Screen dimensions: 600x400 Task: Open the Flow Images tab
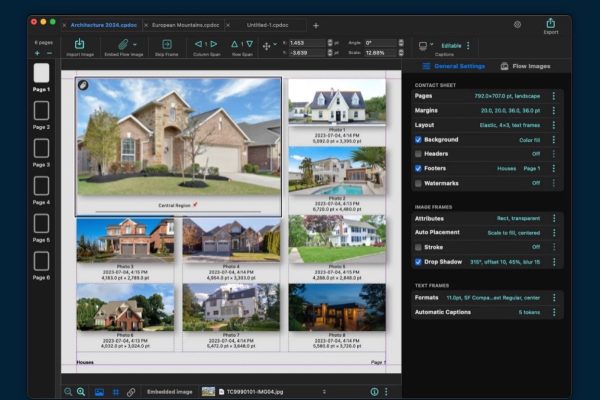[x=525, y=66]
